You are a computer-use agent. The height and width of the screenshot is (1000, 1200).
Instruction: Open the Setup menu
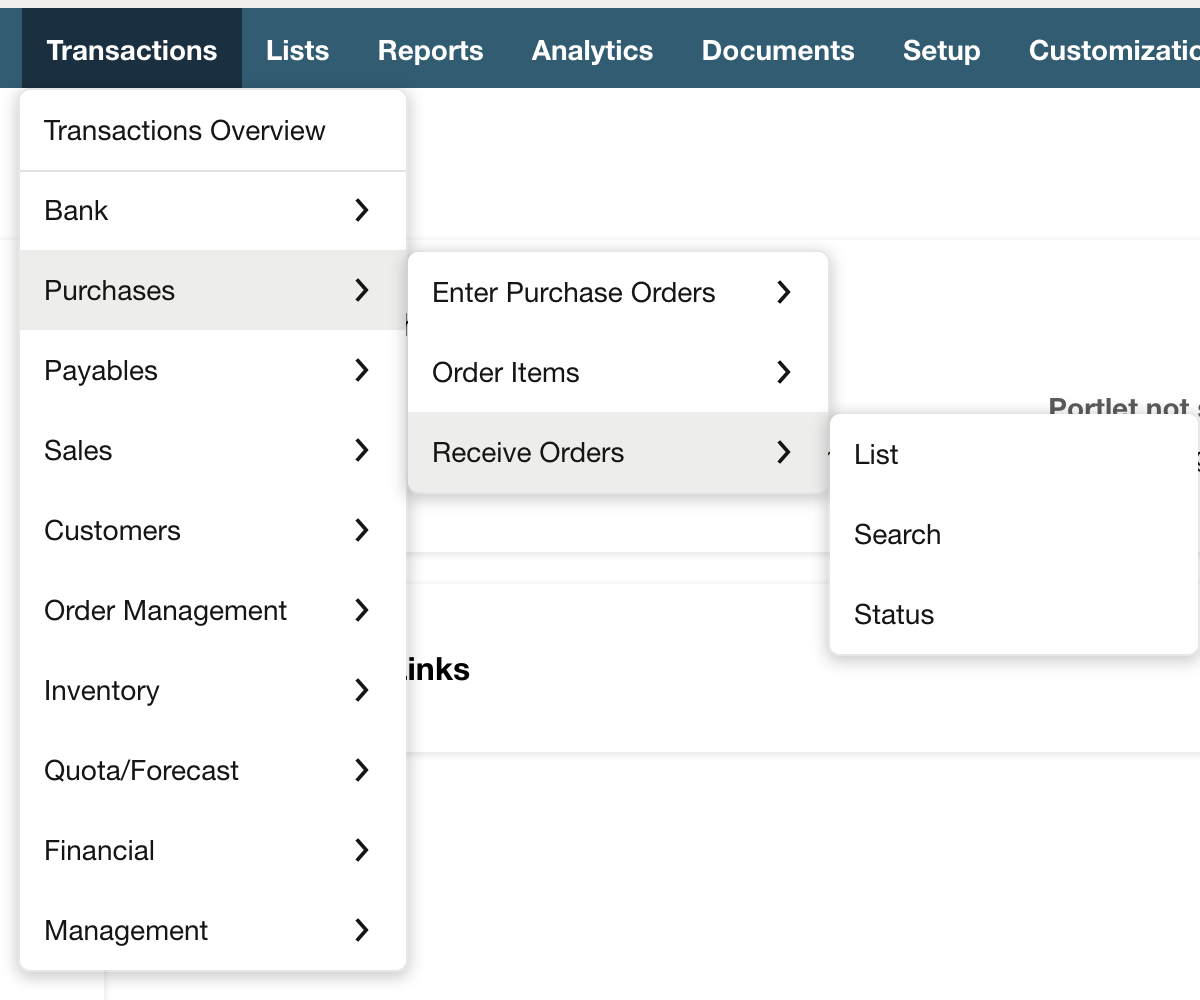tap(941, 50)
